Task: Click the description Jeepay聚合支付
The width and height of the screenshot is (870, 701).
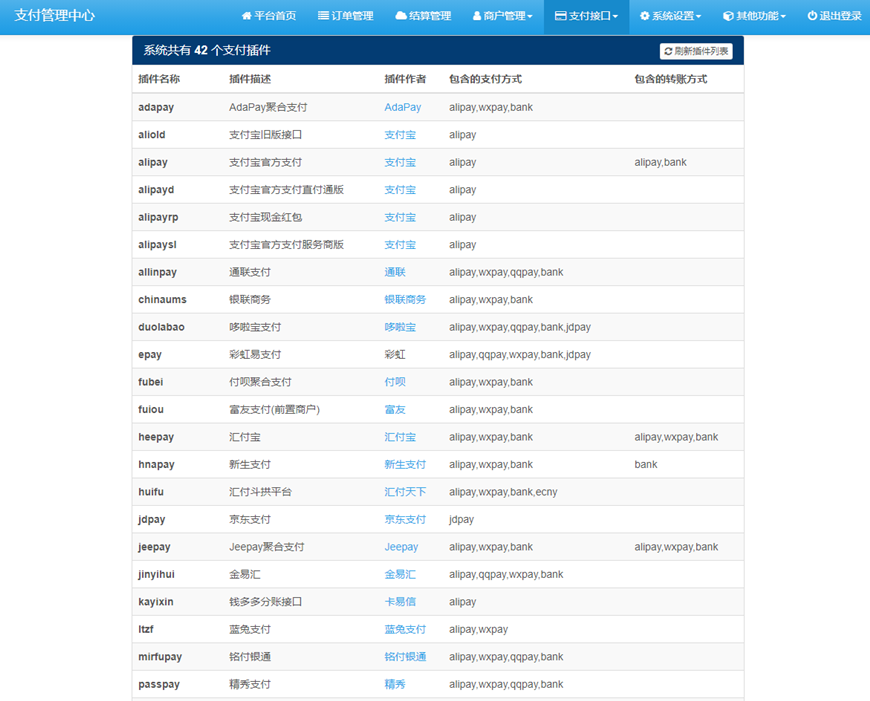Action: pyautogui.click(x=267, y=547)
